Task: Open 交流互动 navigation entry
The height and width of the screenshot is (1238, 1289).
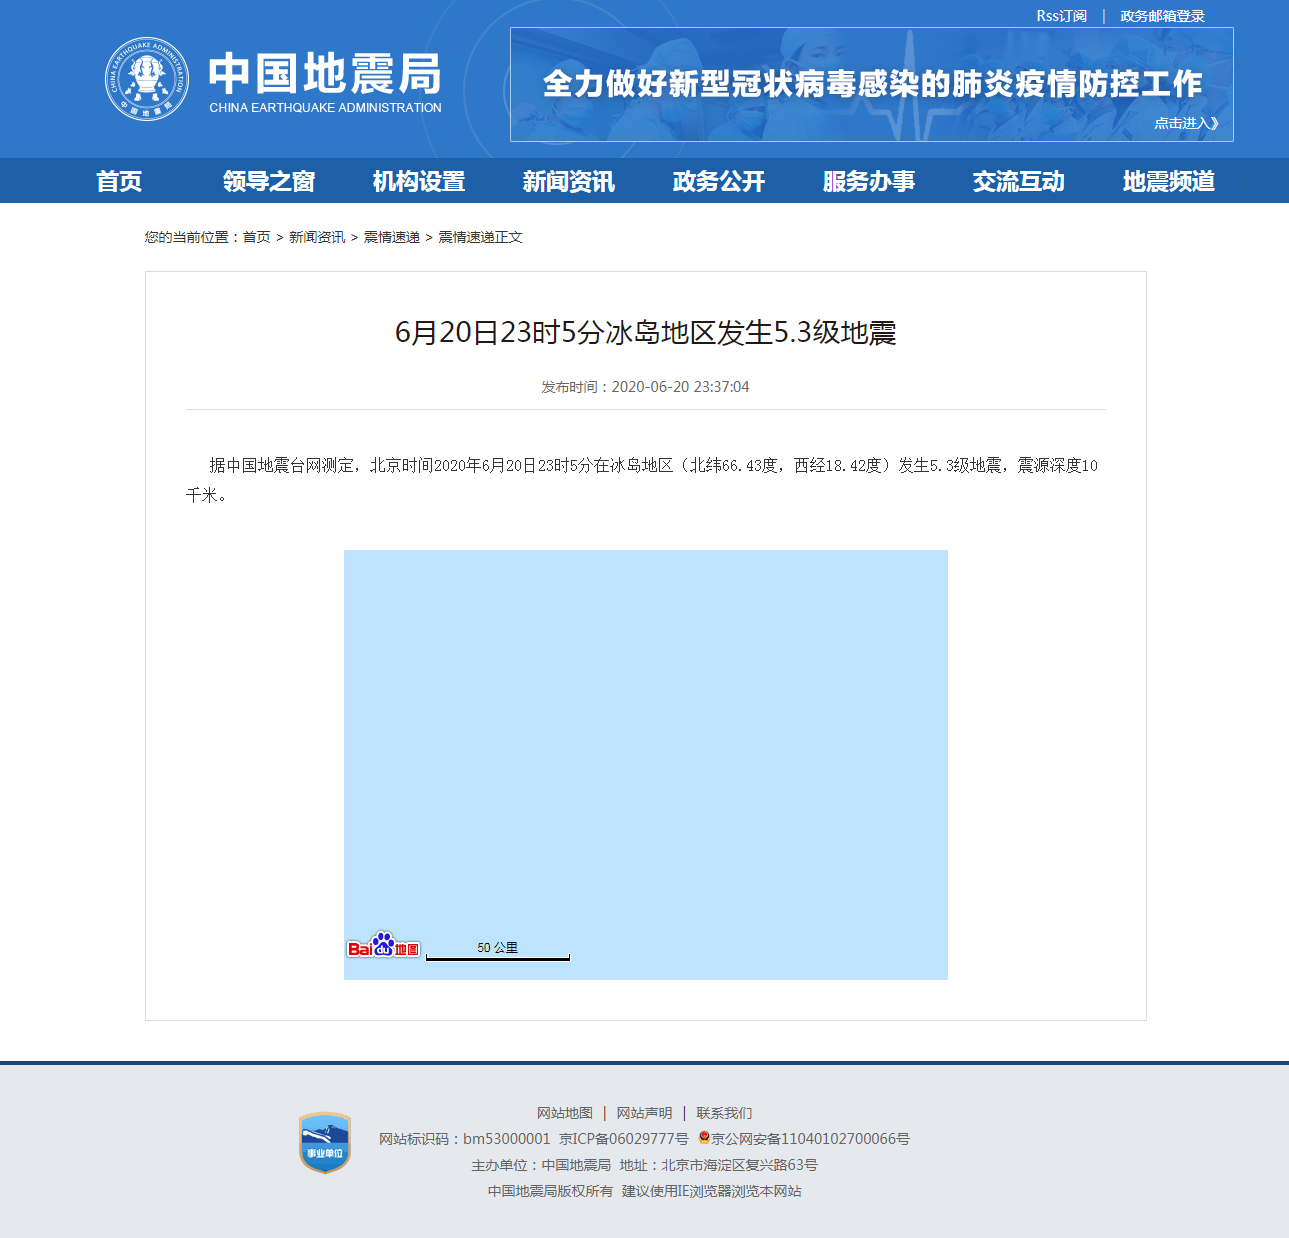Action: point(1017,181)
